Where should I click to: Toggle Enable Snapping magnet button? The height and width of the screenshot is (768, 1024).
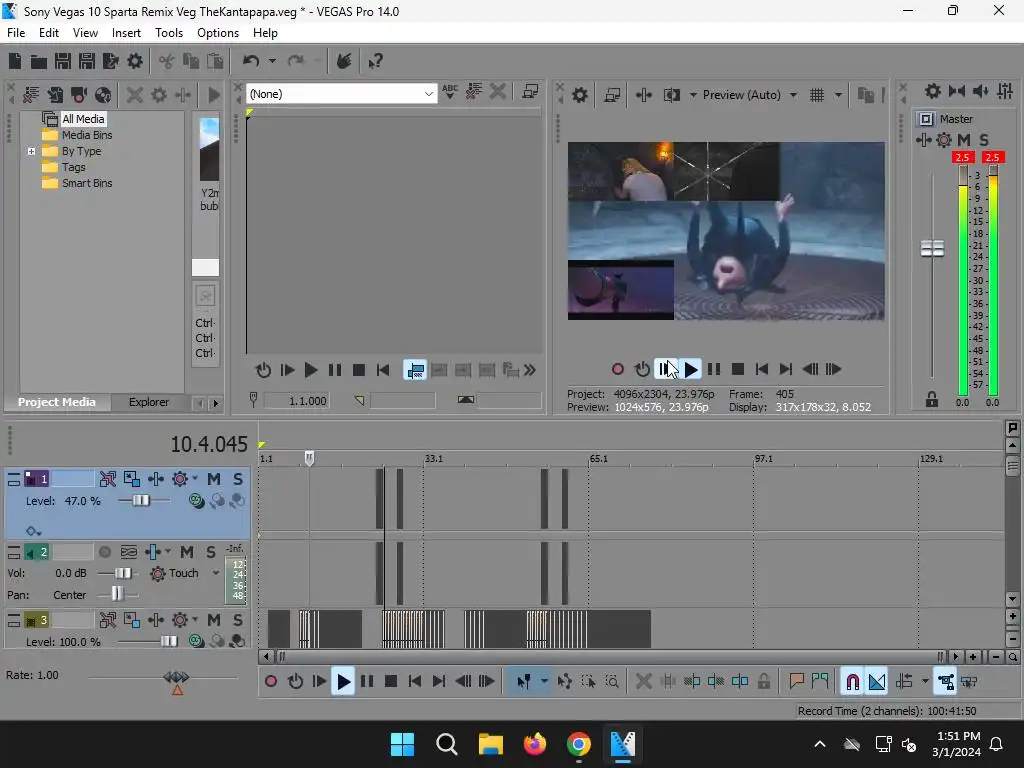point(852,682)
